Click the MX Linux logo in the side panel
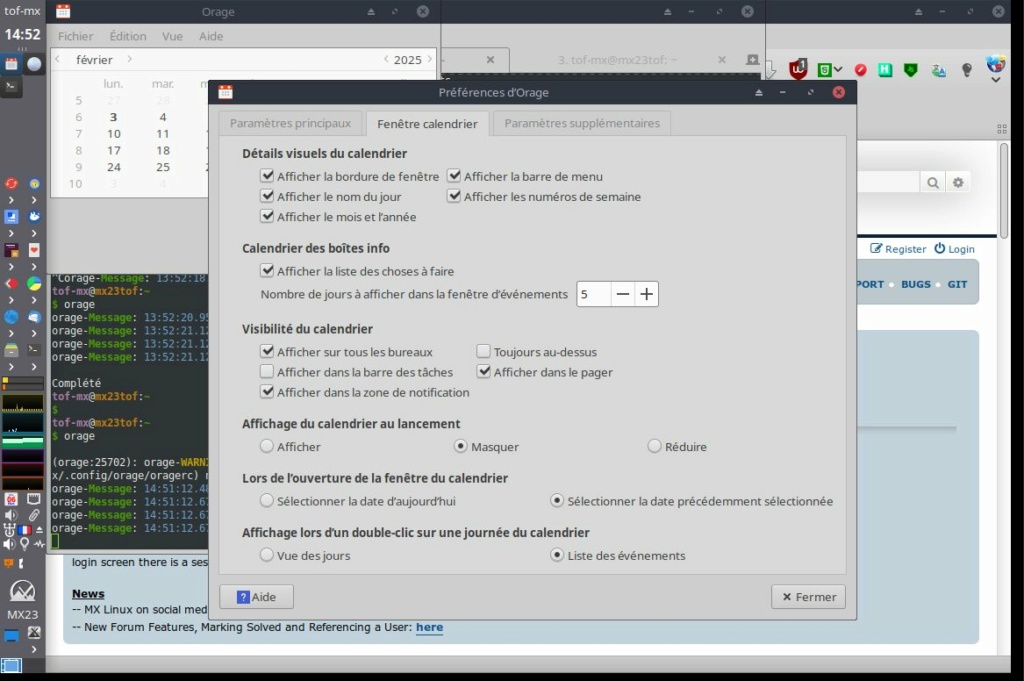 (x=22, y=591)
